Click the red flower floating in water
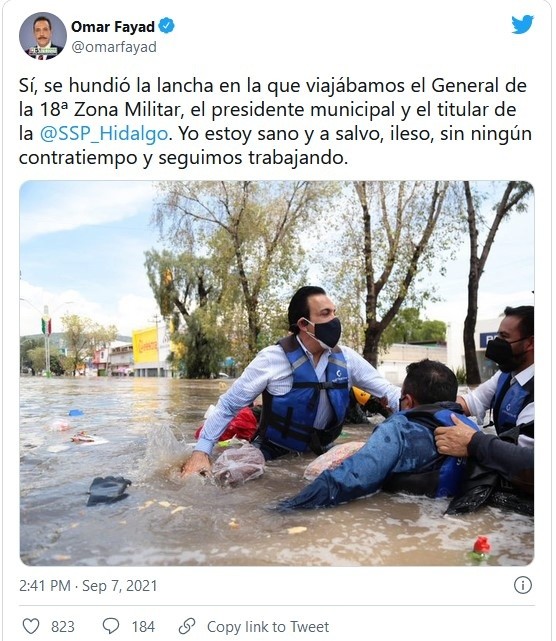The image size is (556, 641). pyautogui.click(x=481, y=548)
